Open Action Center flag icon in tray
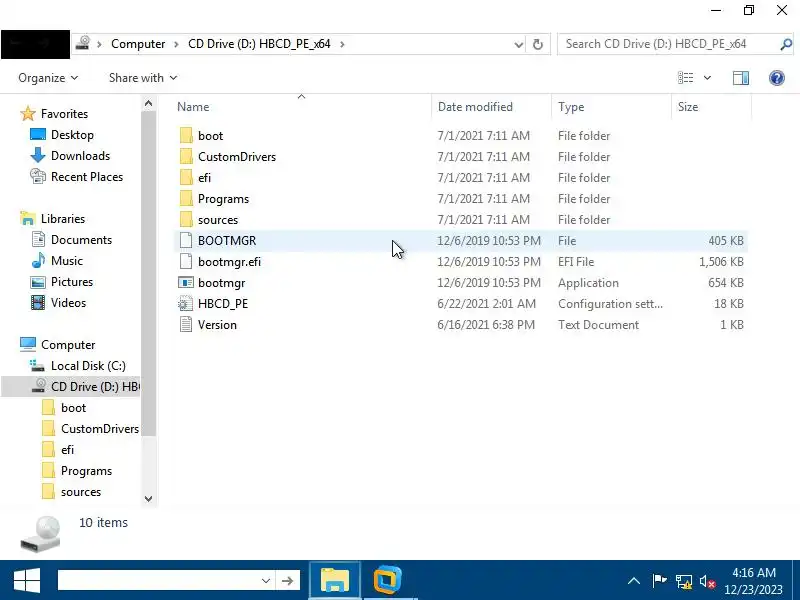The image size is (800, 600). [659, 581]
